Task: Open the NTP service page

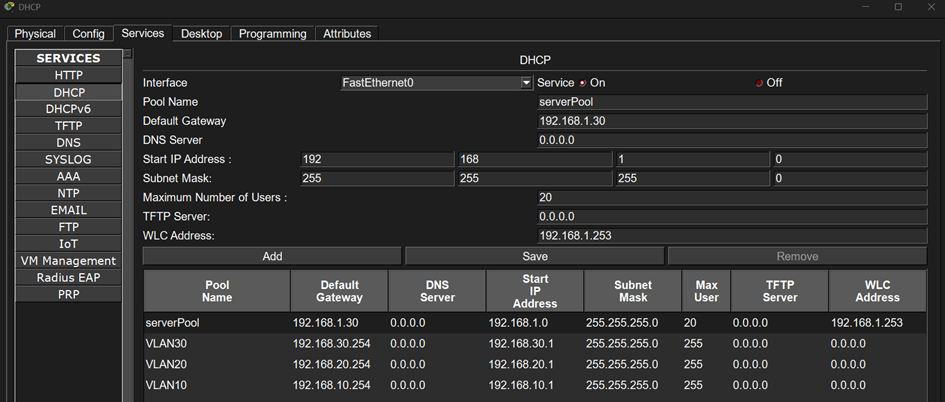Action: (x=69, y=193)
